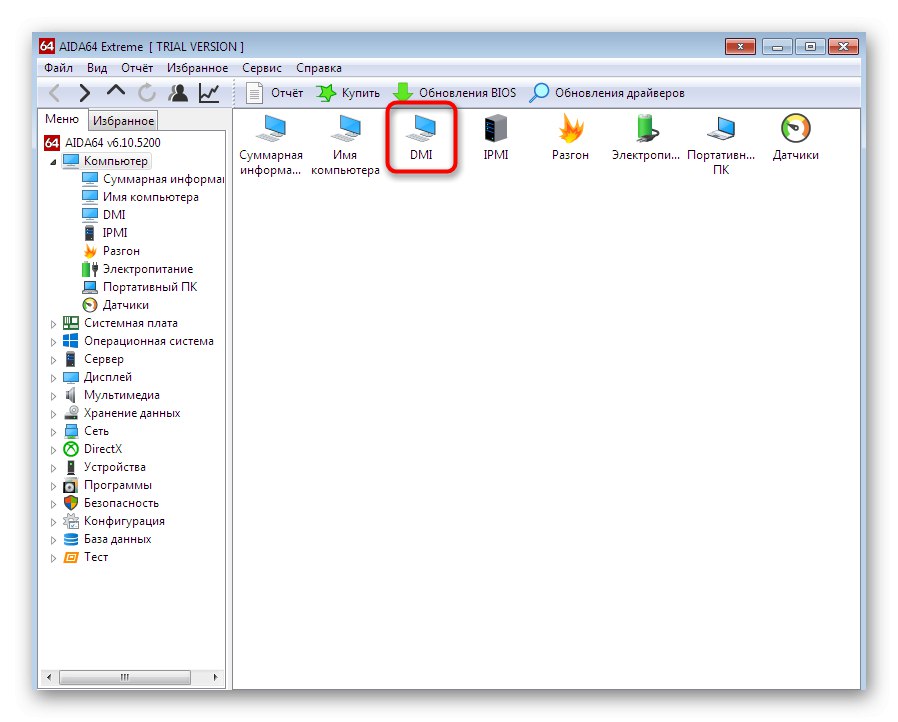
Task: Go back with the left arrow toolbar button
Action: click(x=55, y=93)
